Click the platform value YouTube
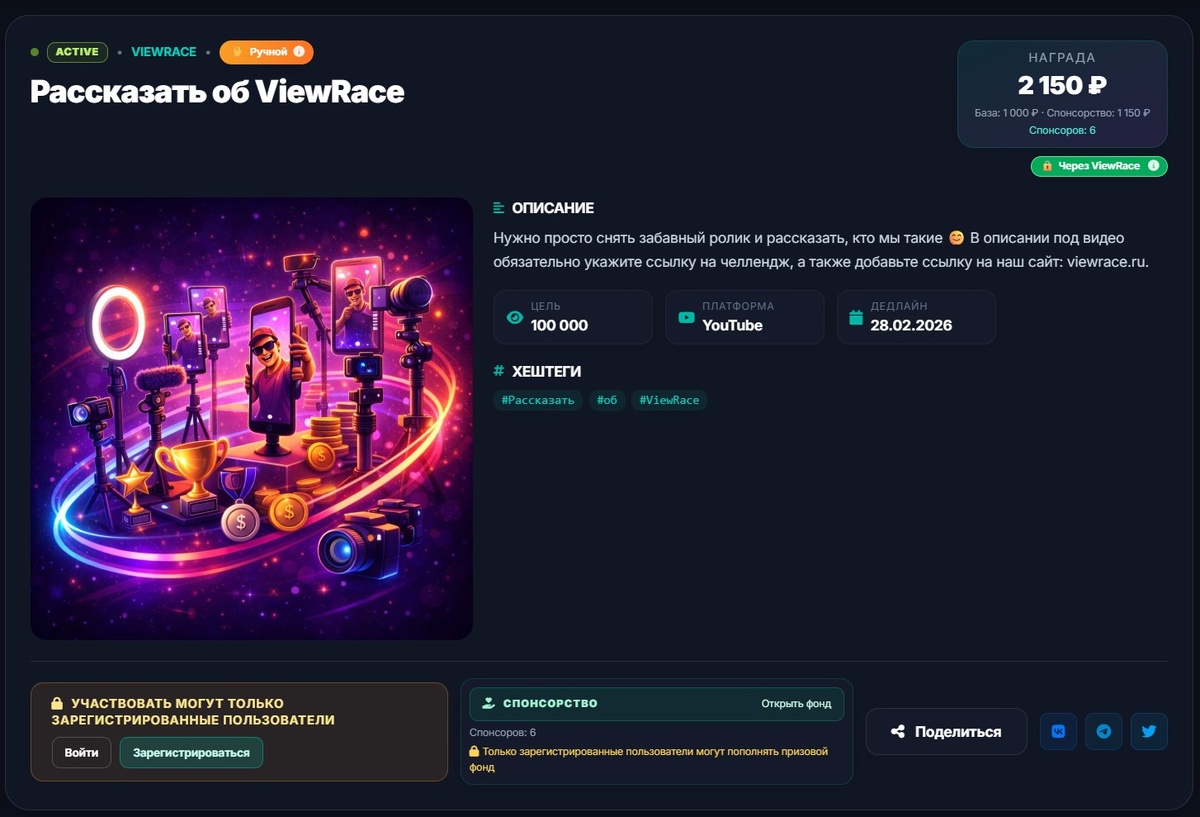The width and height of the screenshot is (1200, 817). tap(732, 325)
